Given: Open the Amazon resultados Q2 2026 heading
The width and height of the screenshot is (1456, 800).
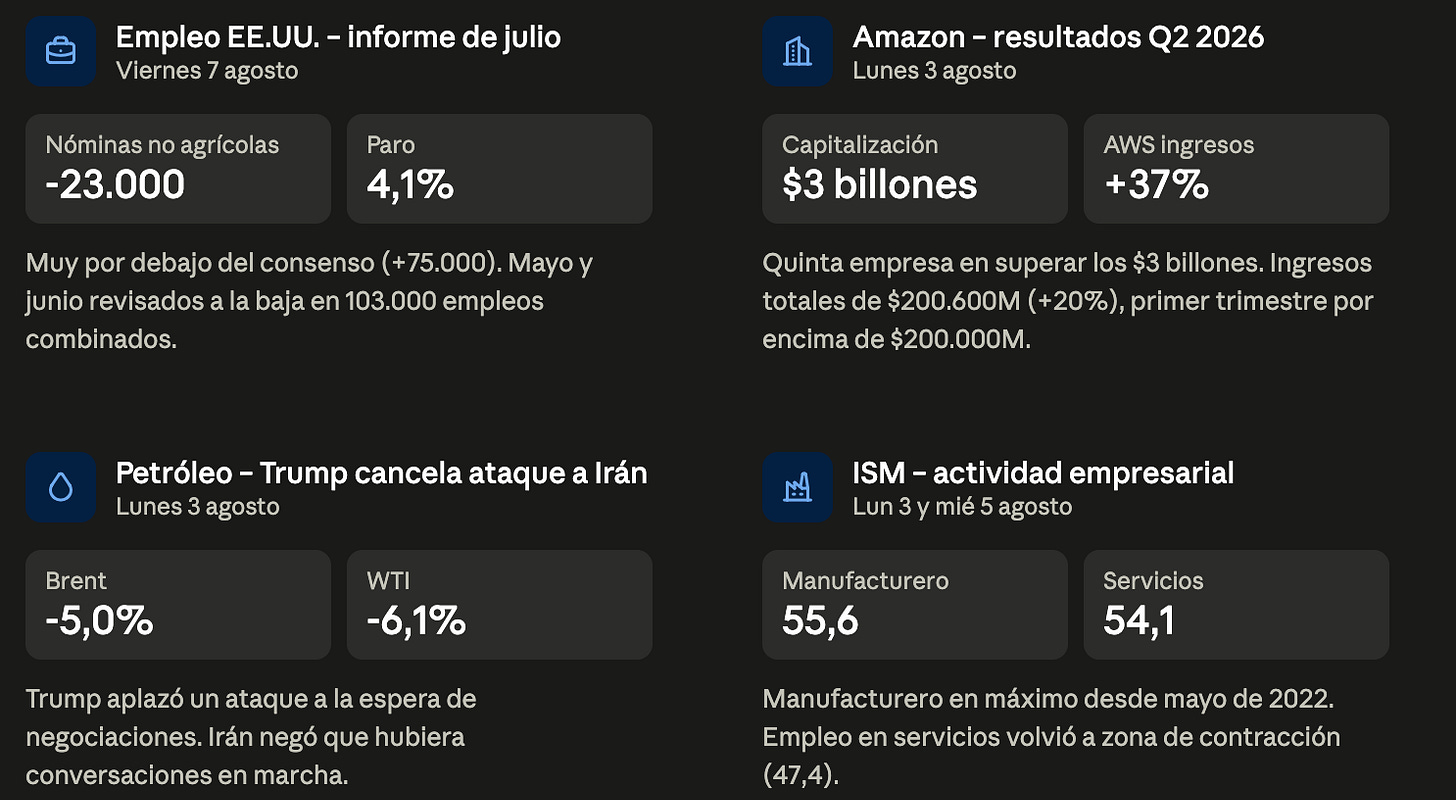Looking at the screenshot, I should [x=1058, y=37].
